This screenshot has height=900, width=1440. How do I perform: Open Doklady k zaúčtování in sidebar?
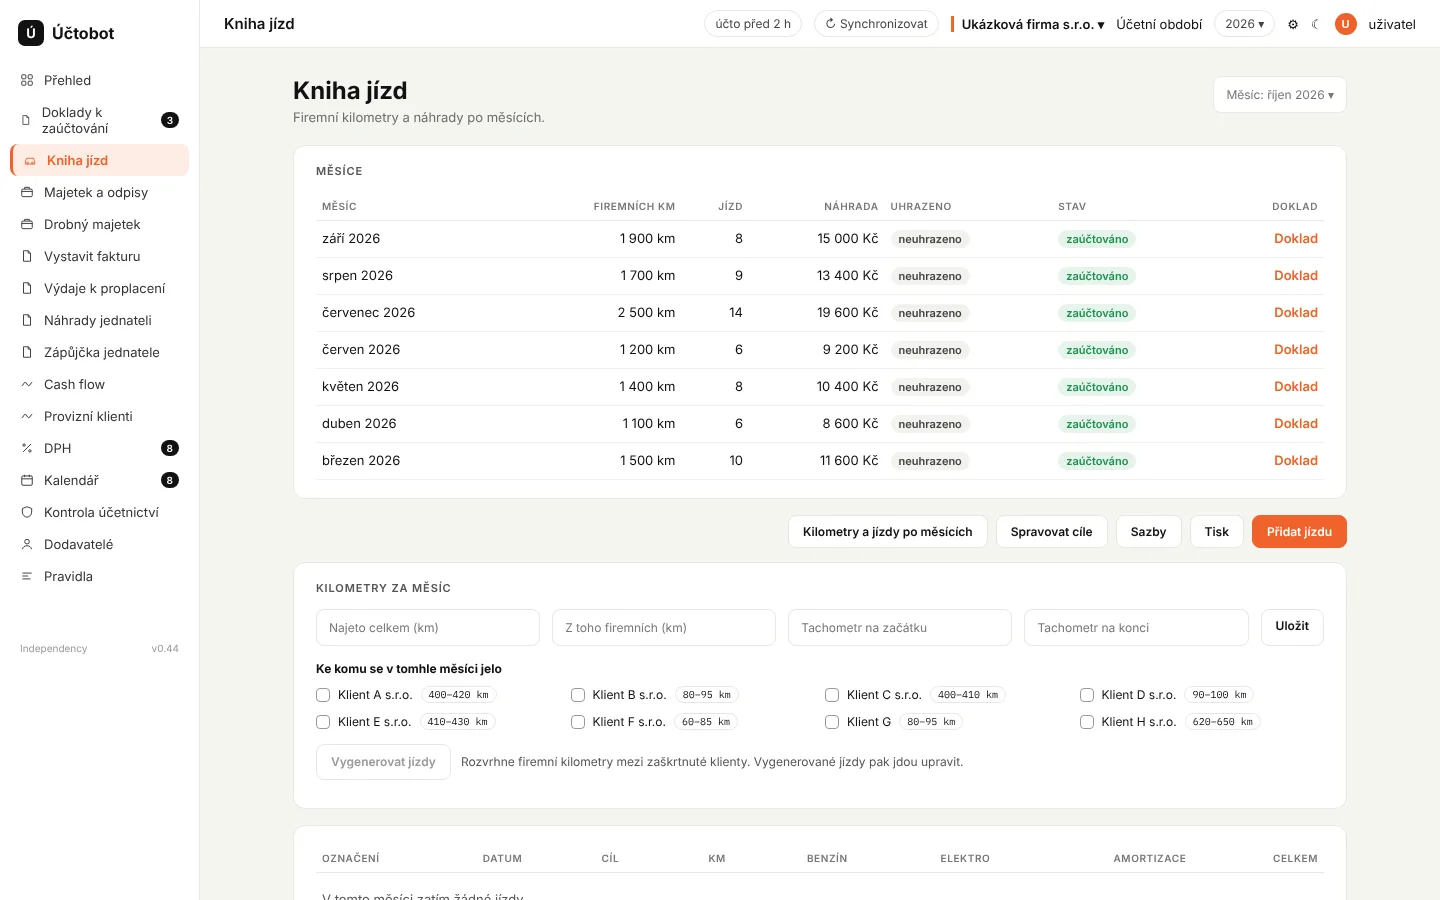[x=99, y=120]
